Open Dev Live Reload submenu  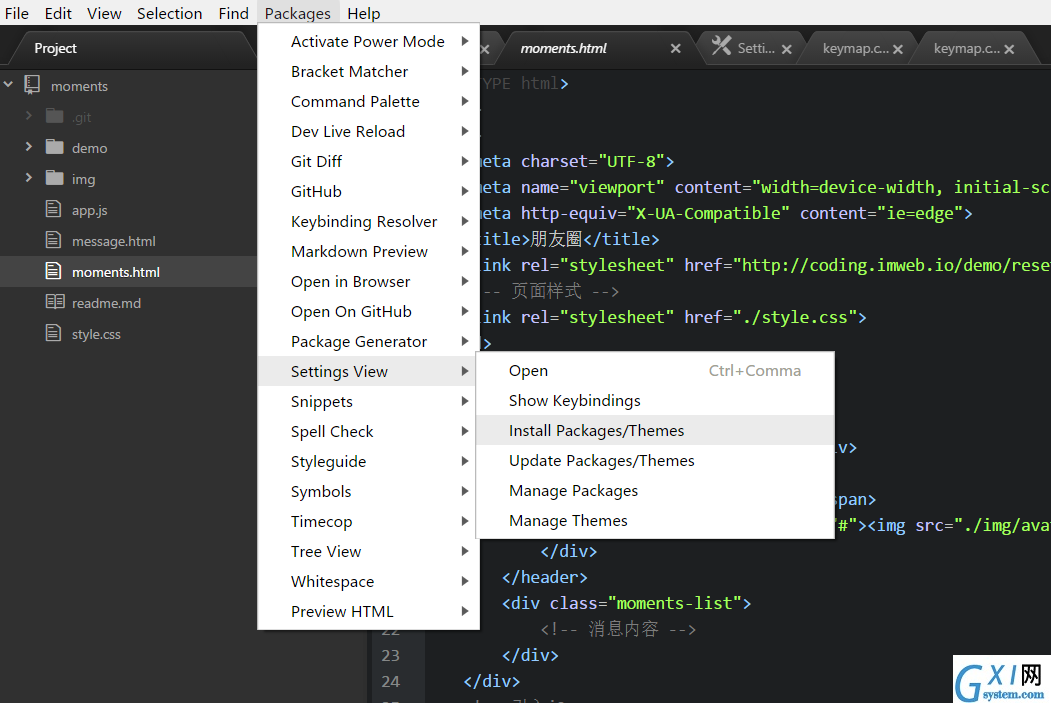click(x=368, y=131)
